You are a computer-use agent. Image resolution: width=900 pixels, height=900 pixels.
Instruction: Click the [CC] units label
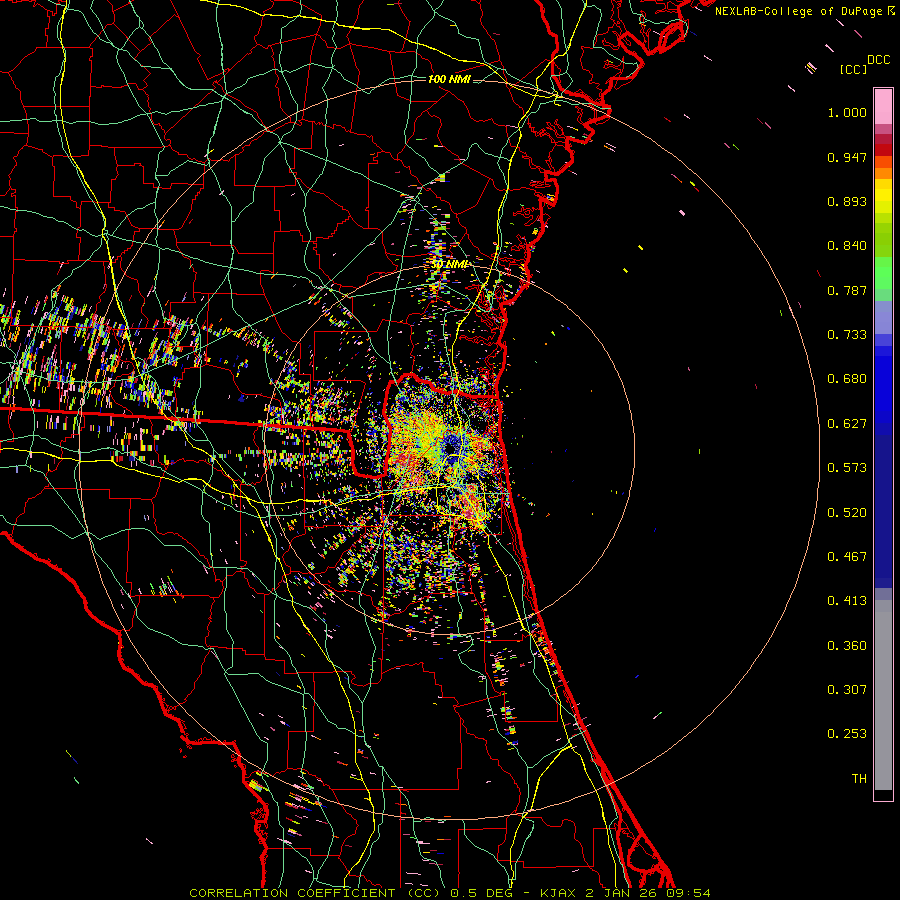853,69
